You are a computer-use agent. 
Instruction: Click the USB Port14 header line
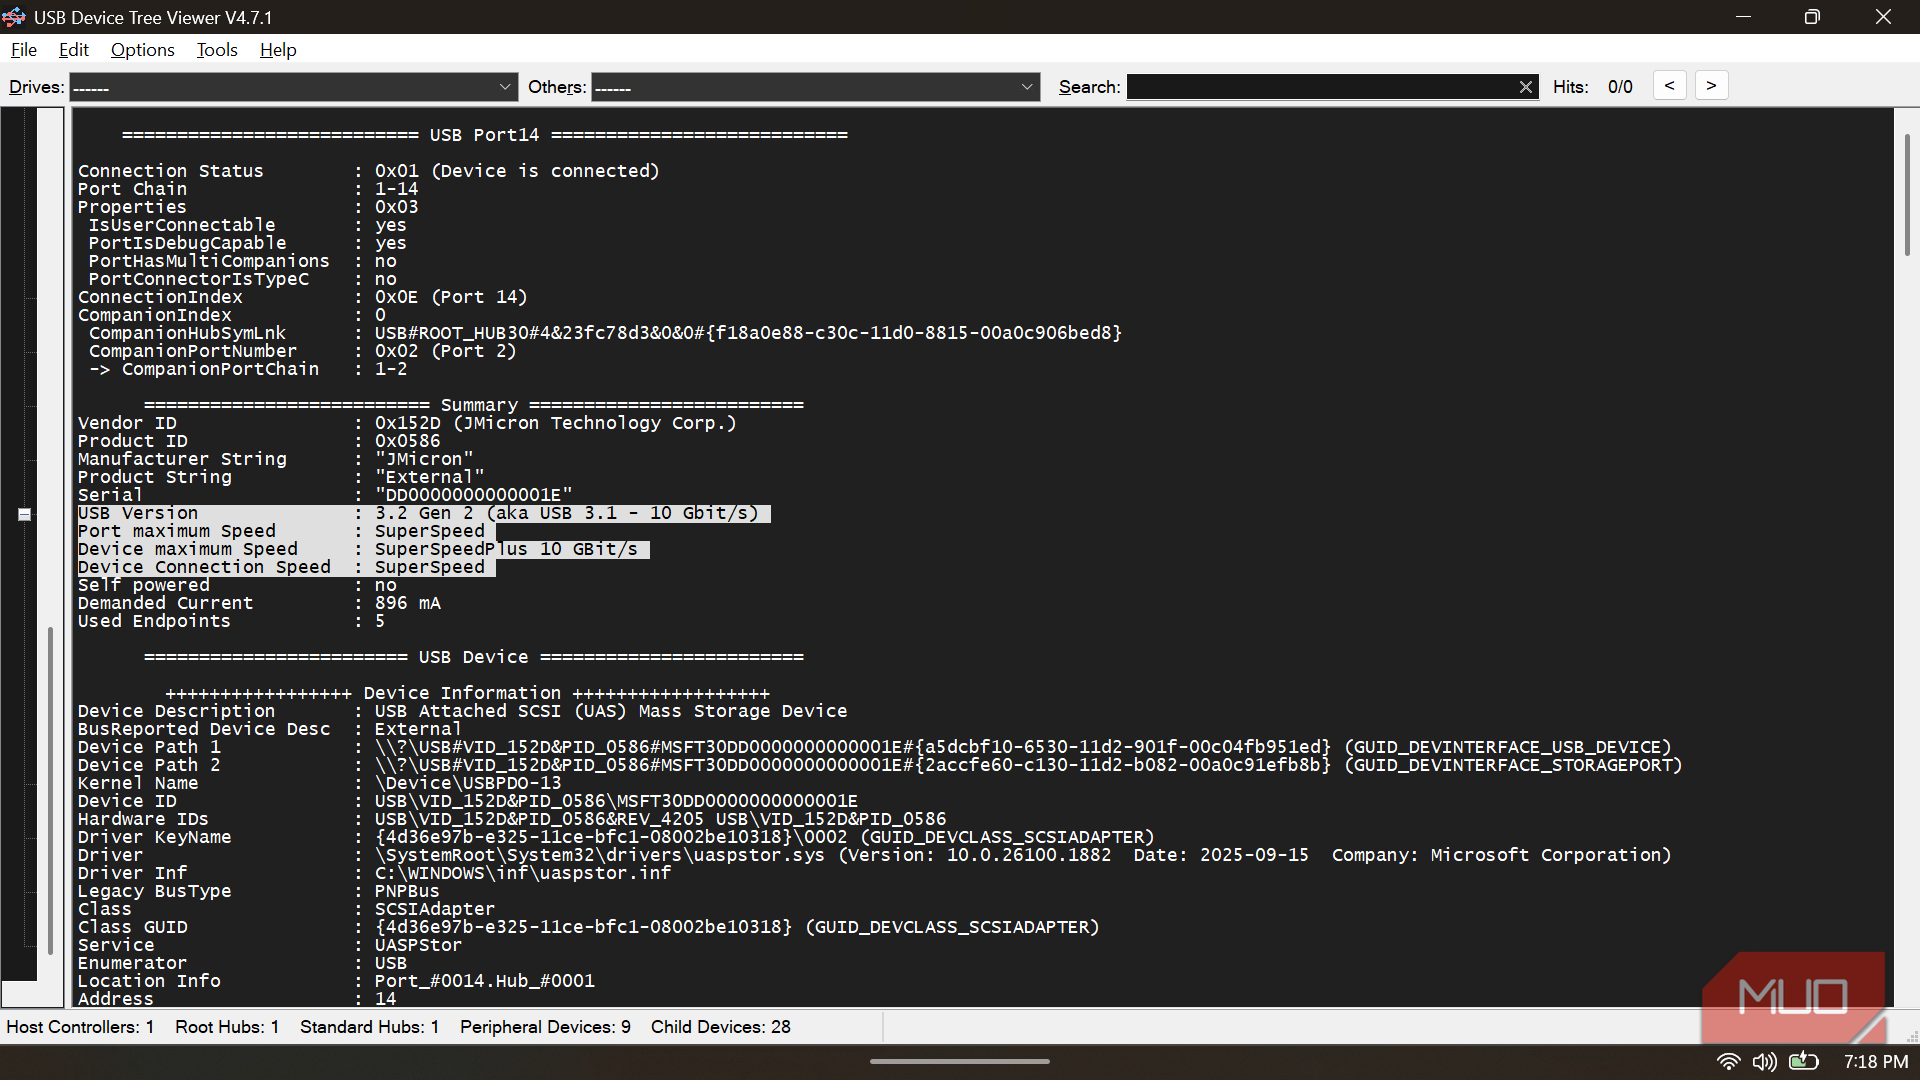click(x=485, y=135)
